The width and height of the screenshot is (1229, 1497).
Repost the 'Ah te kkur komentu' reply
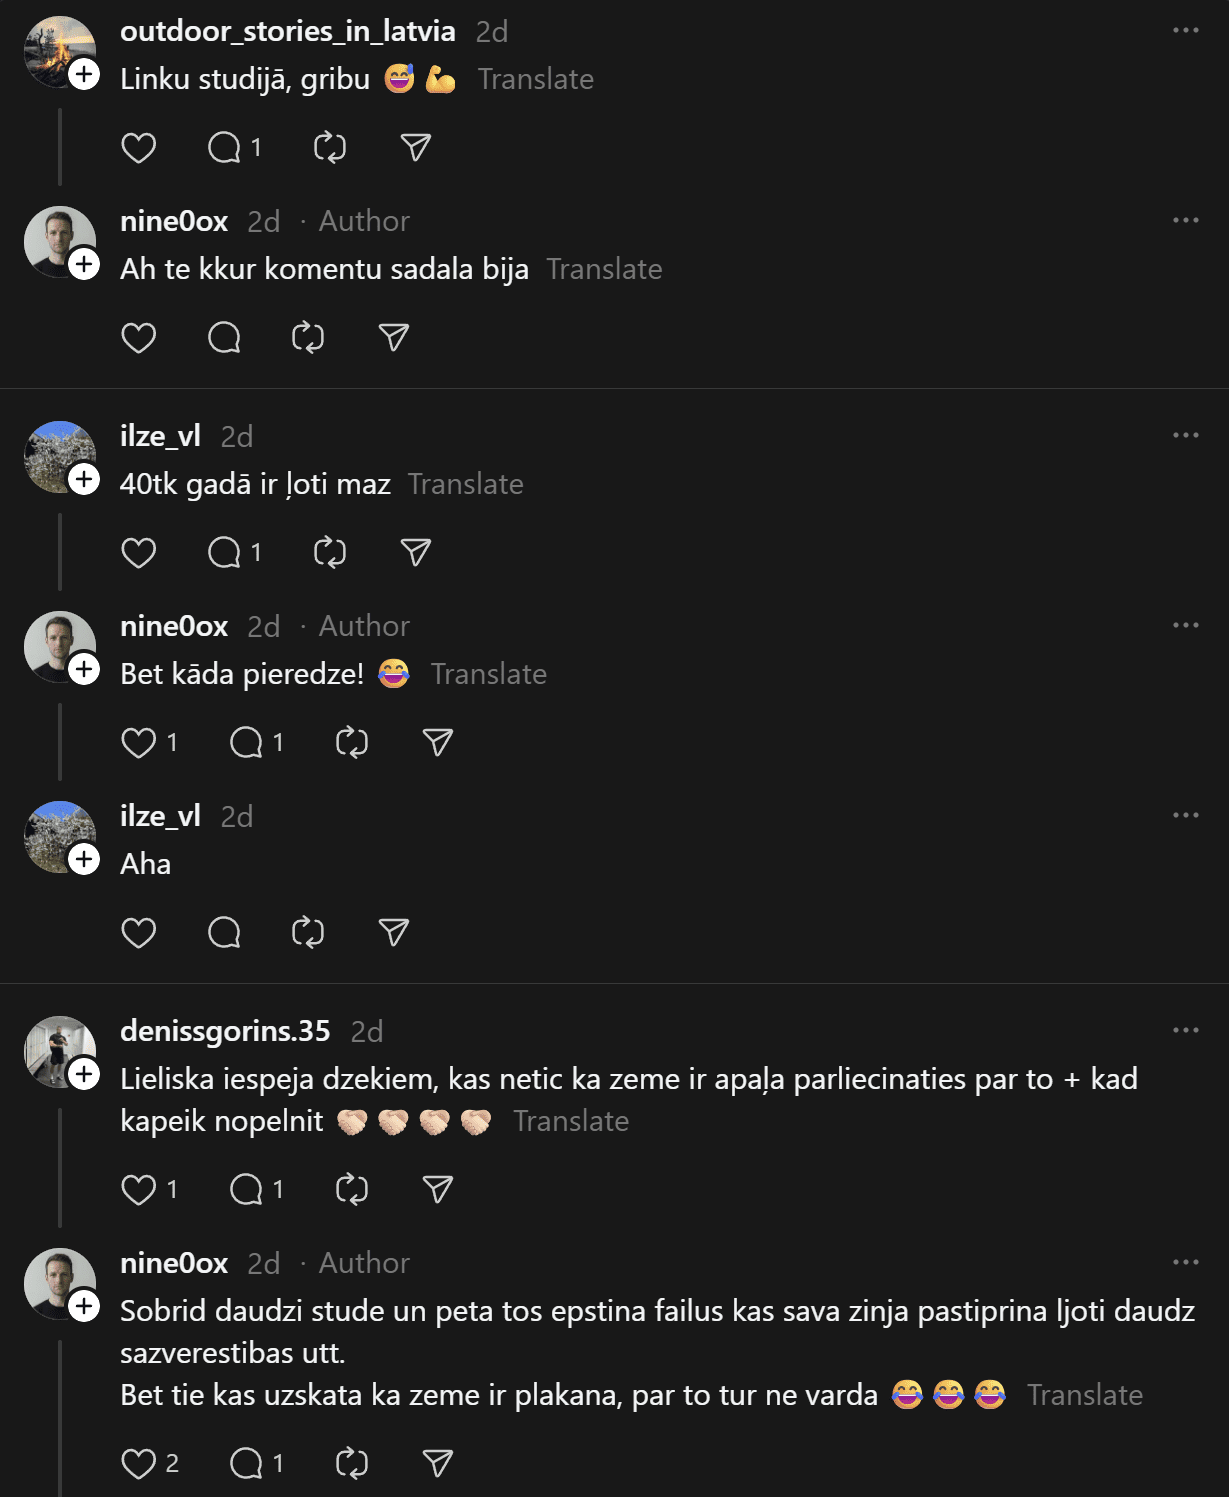[x=308, y=338]
